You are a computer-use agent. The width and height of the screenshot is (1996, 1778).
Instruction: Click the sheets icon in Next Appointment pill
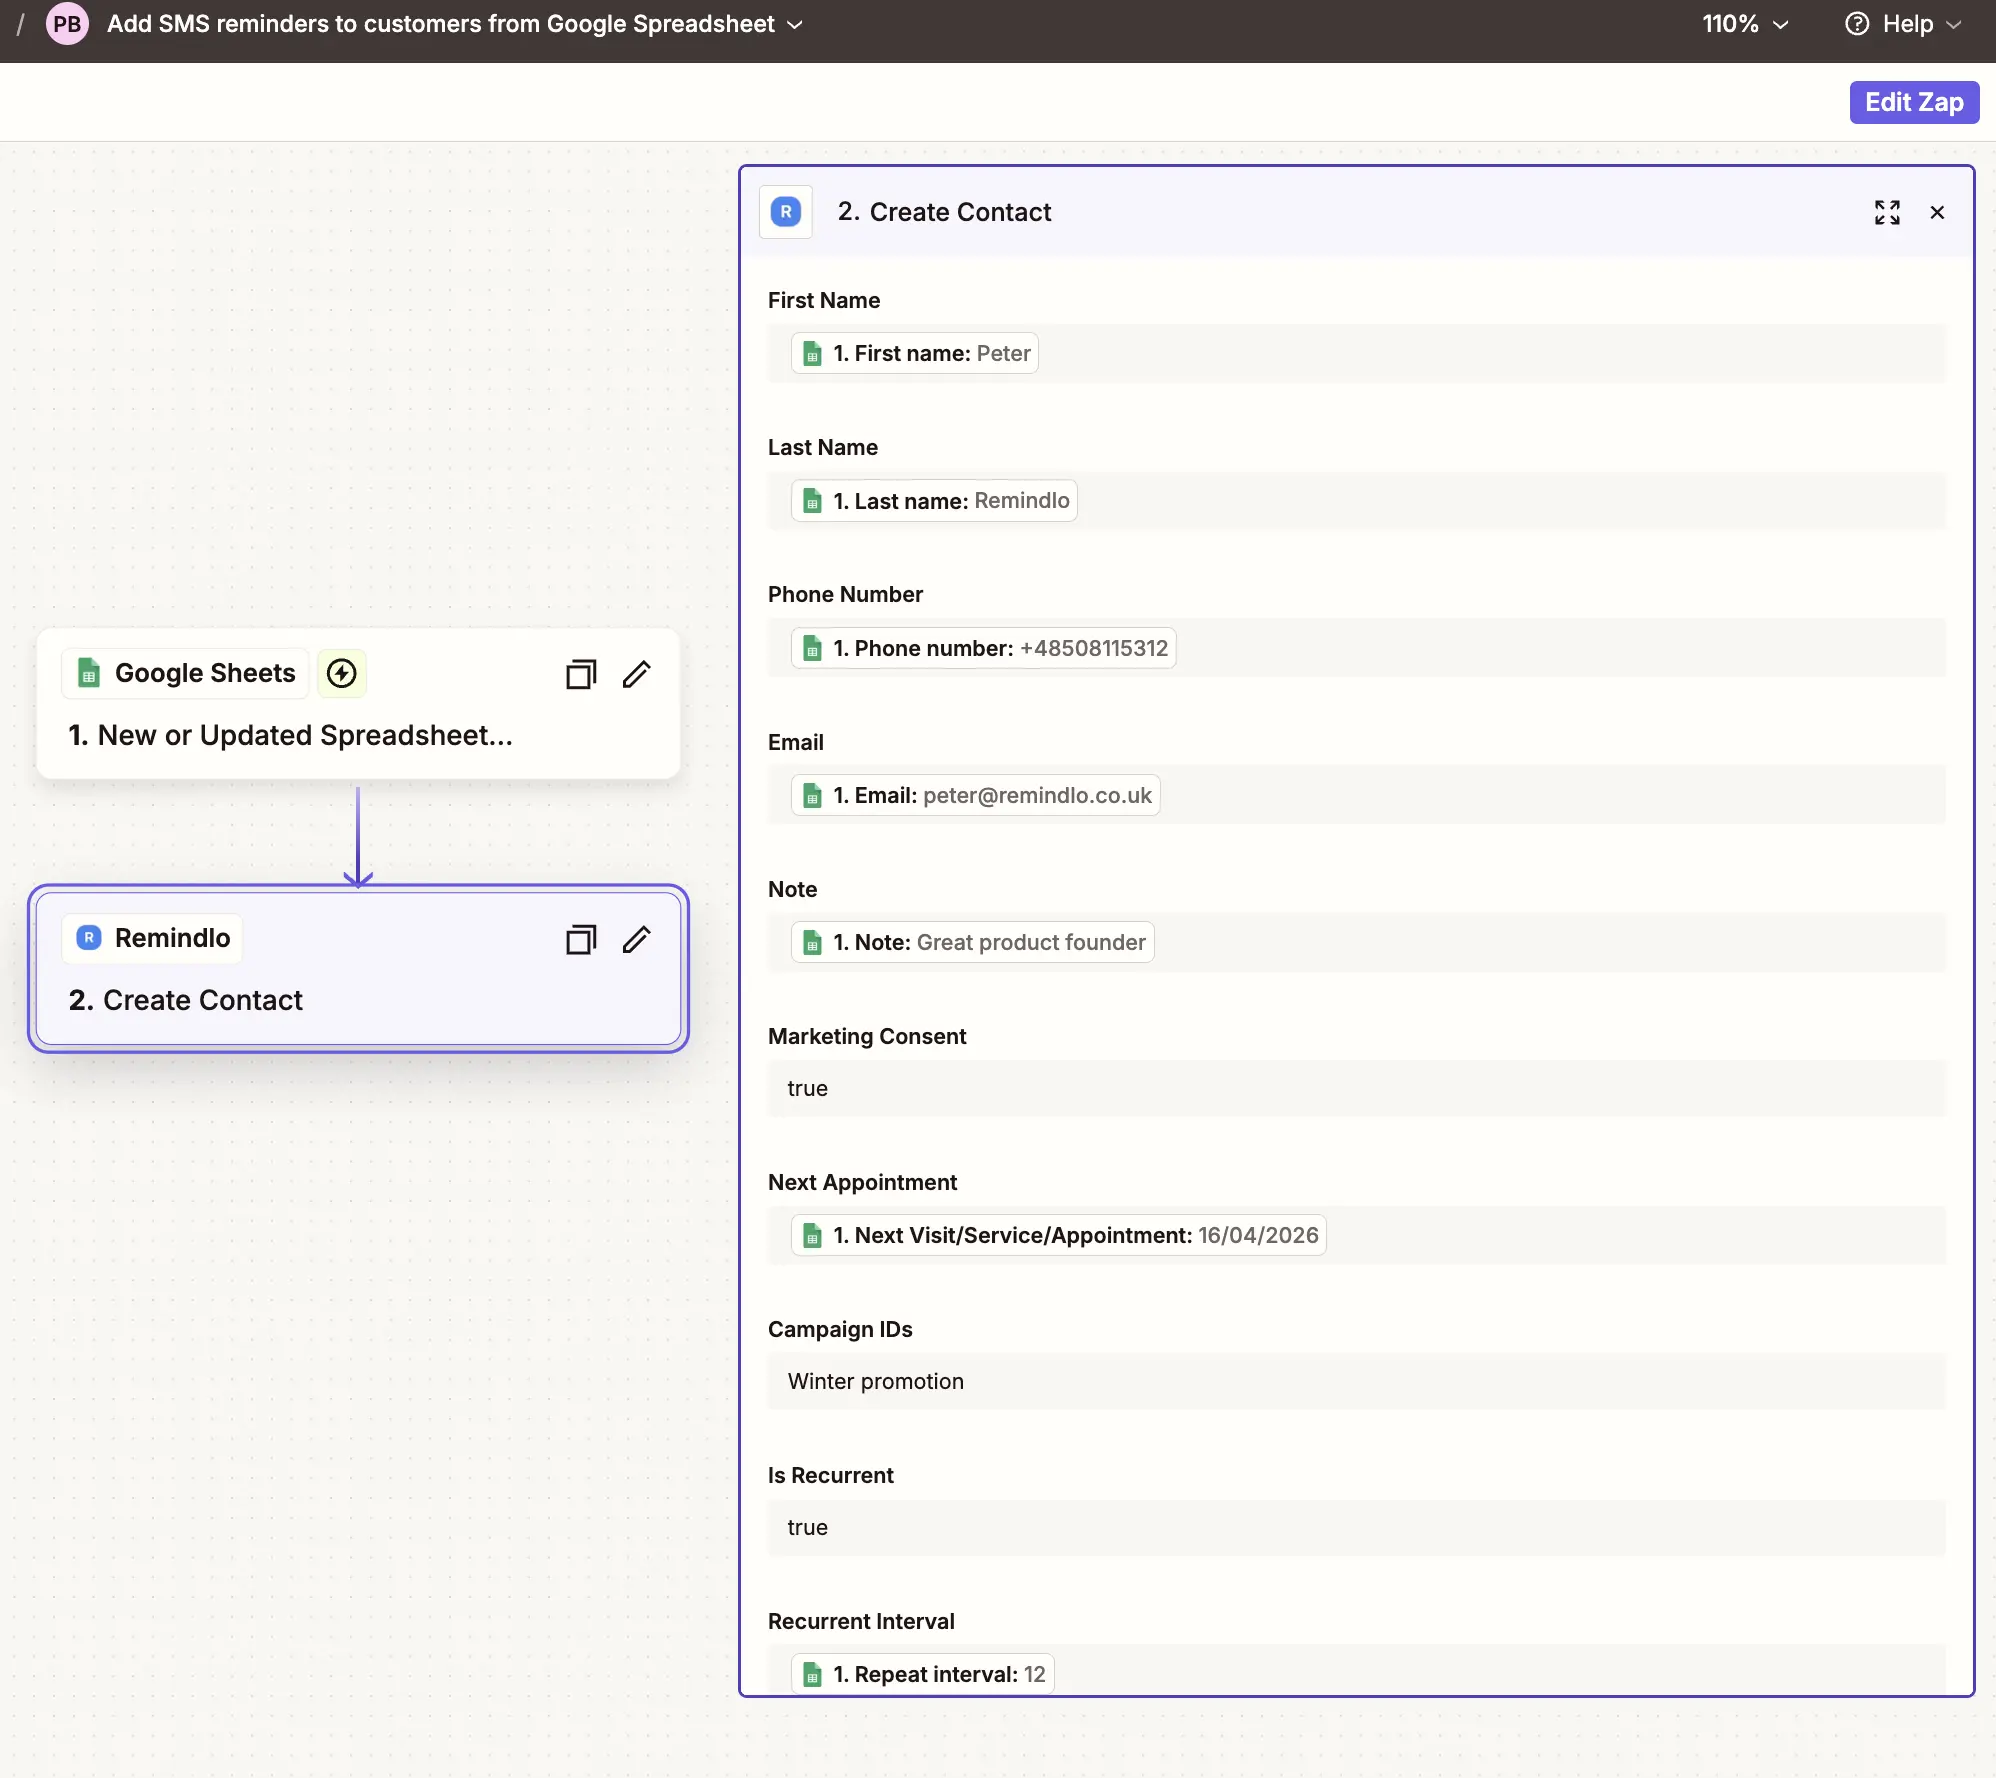pyautogui.click(x=813, y=1235)
